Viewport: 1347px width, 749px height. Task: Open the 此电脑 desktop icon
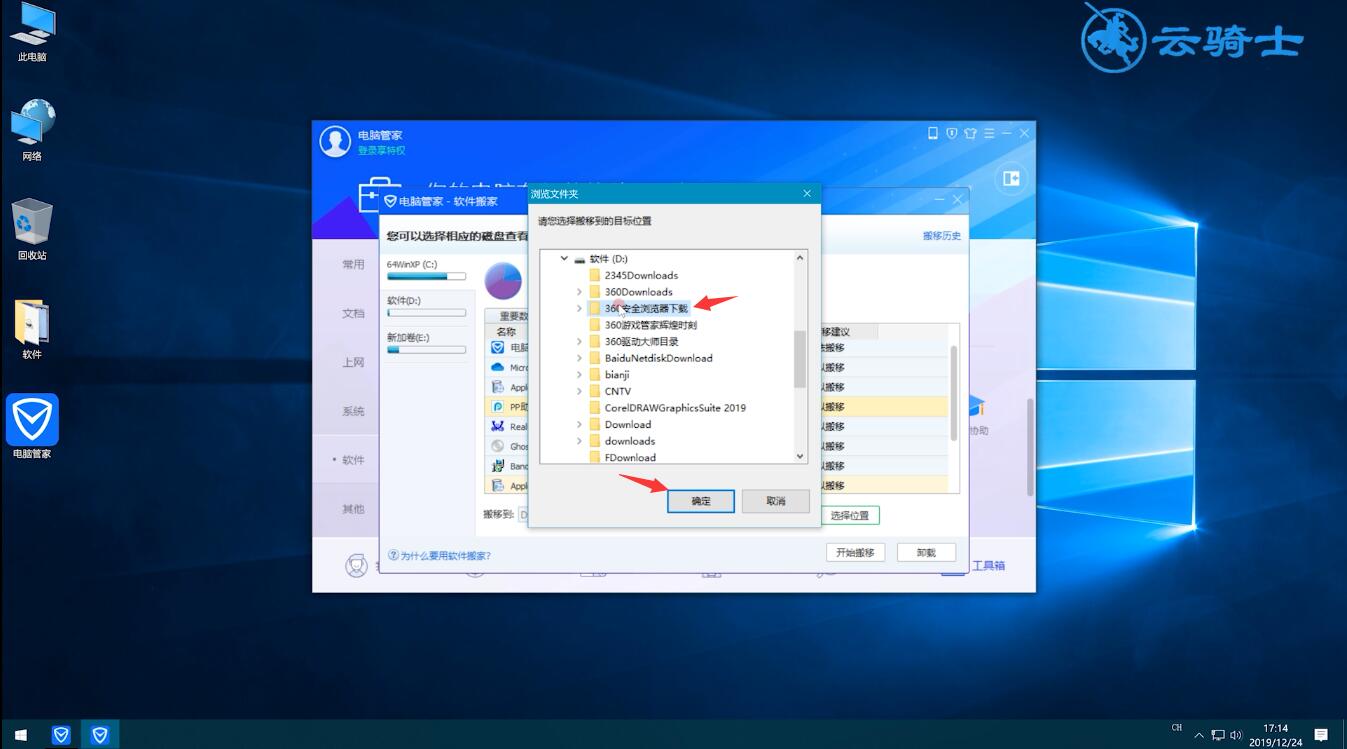(x=32, y=33)
